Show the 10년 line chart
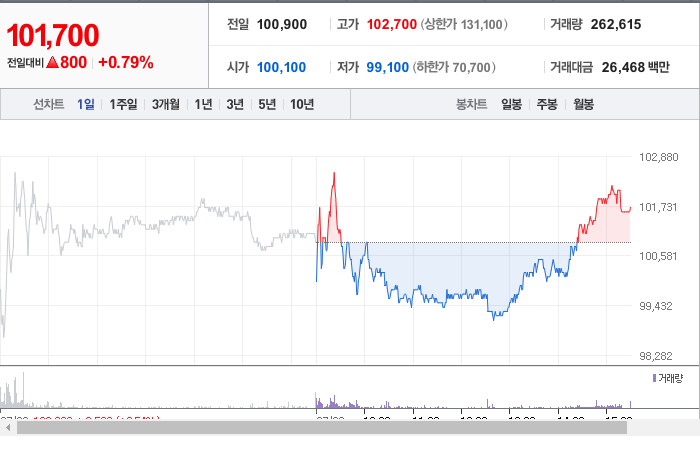 pos(302,104)
